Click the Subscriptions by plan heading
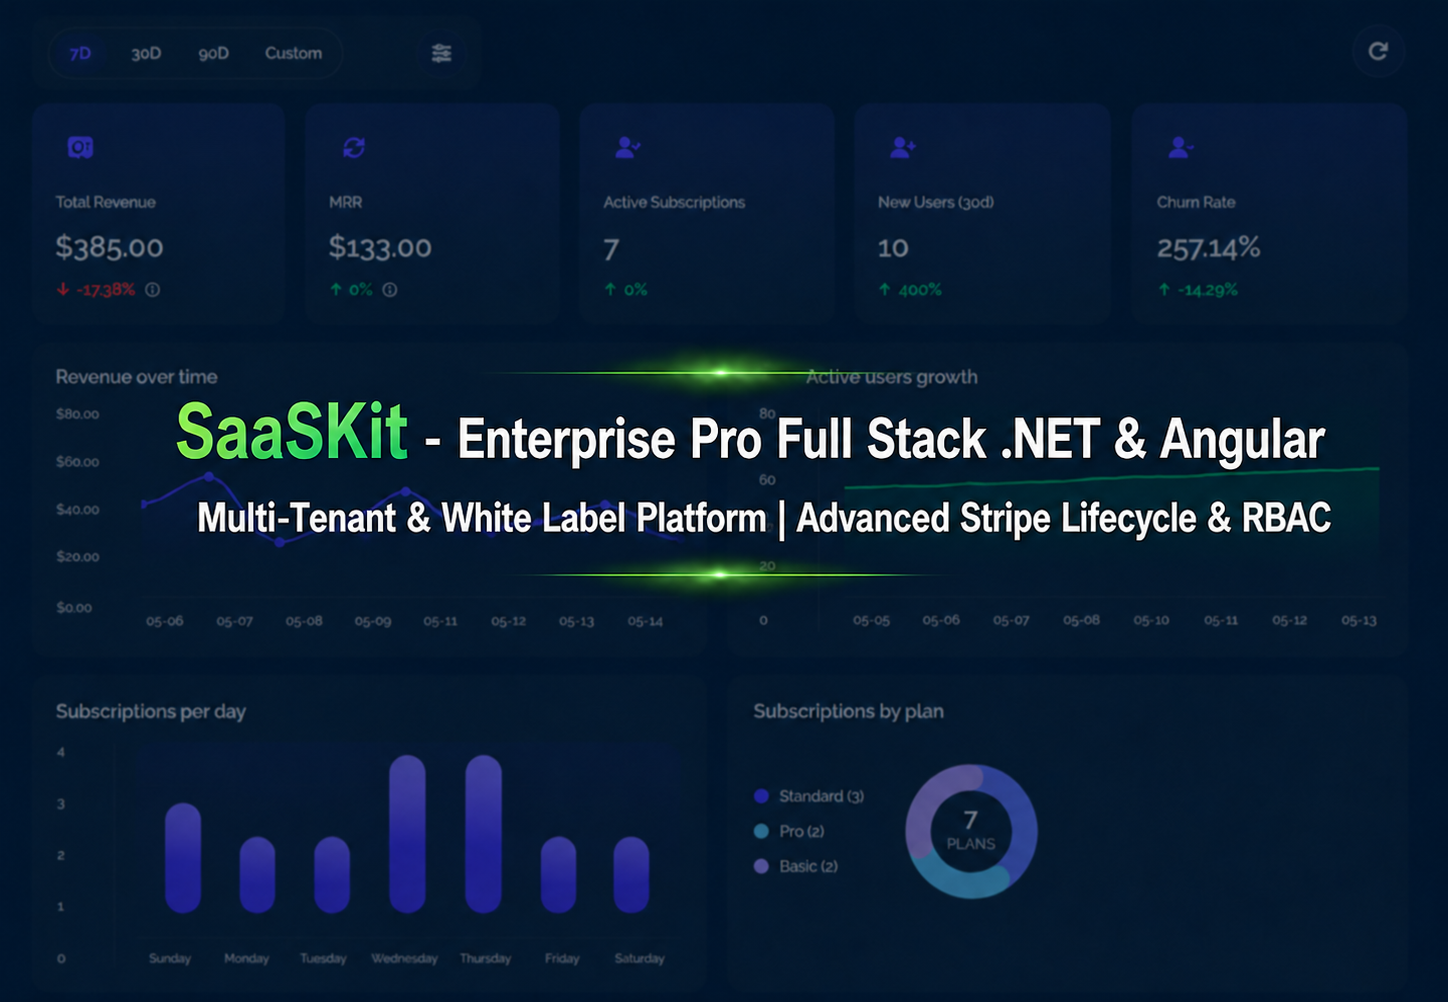Screen dimensions: 1448x1002 (848, 711)
